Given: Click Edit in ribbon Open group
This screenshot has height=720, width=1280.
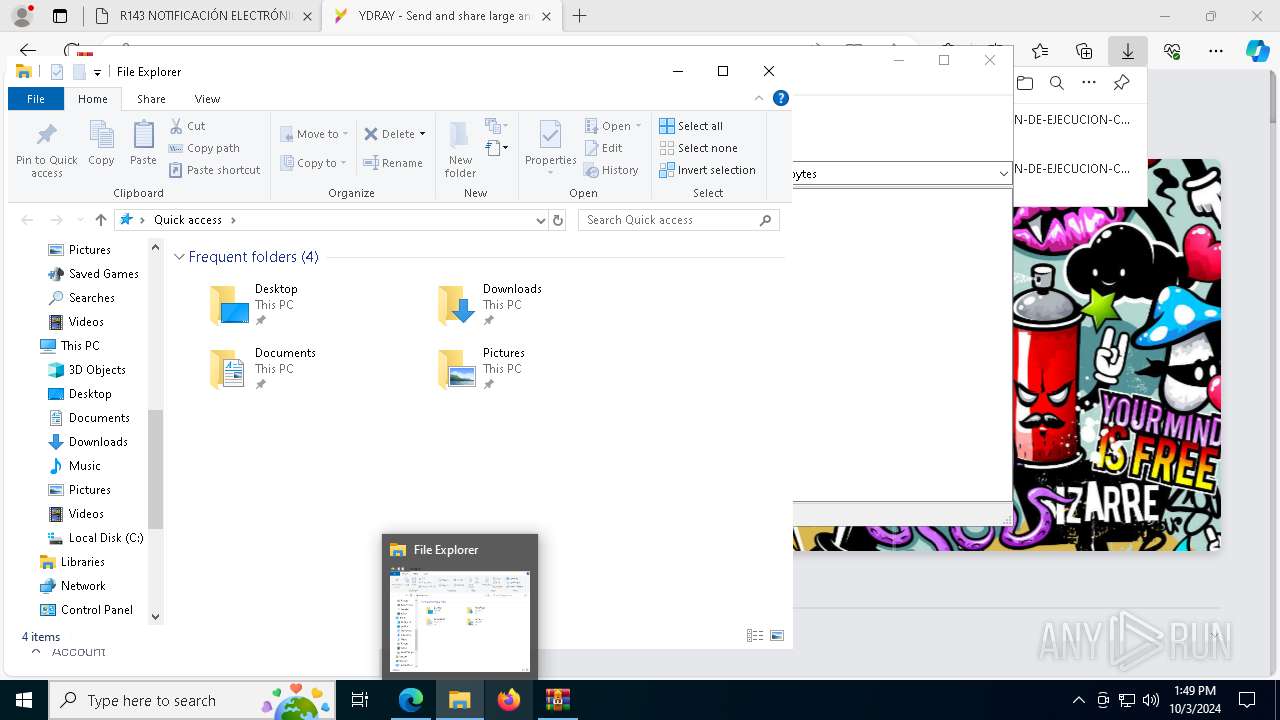Looking at the screenshot, I should (603, 148).
